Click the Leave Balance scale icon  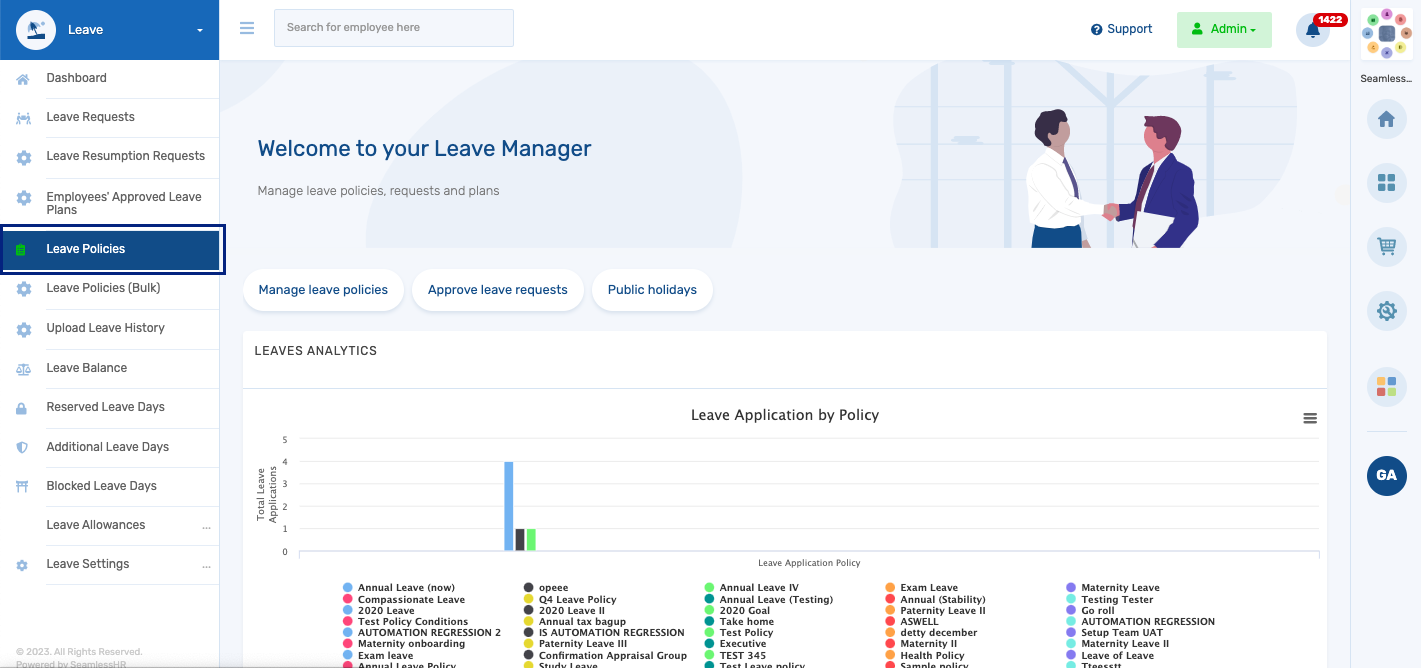tap(23, 369)
